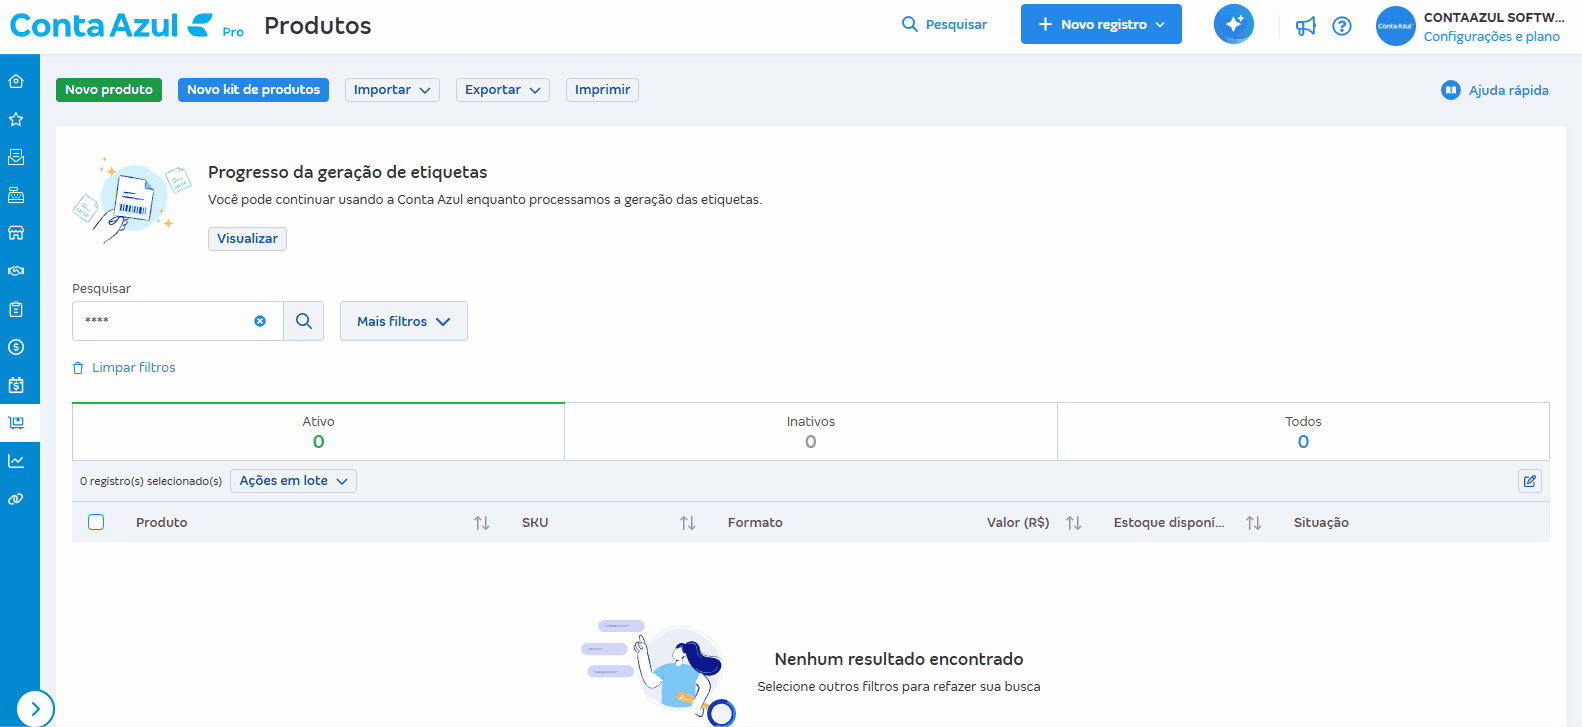
Task: Open the line chart reports icon in sidebar
Action: tap(16, 461)
